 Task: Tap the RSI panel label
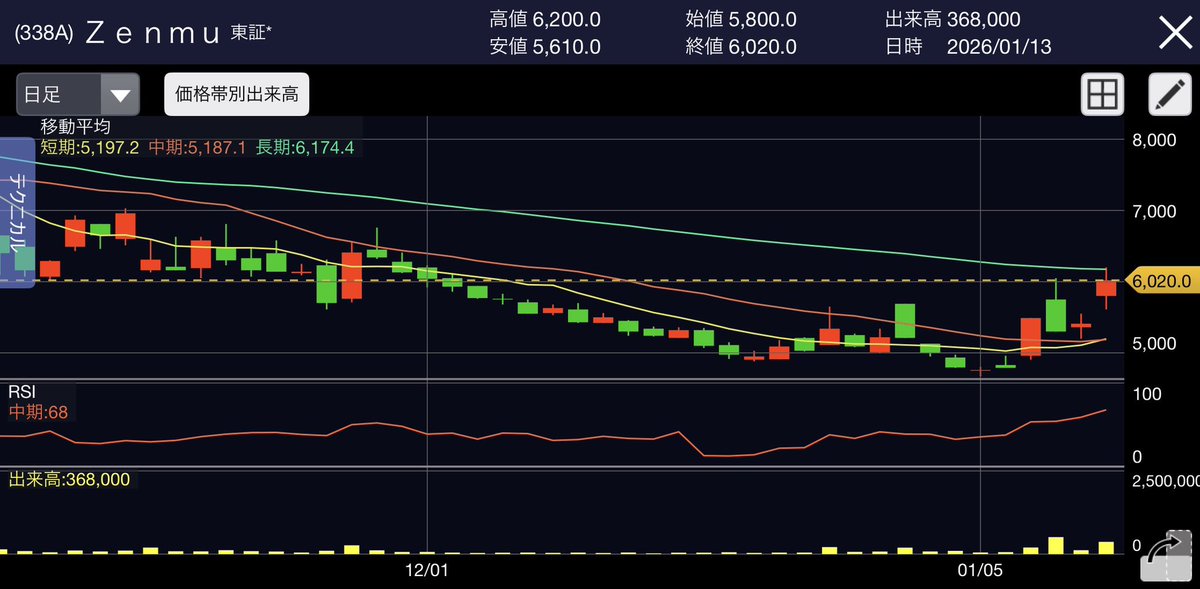tap(22, 391)
